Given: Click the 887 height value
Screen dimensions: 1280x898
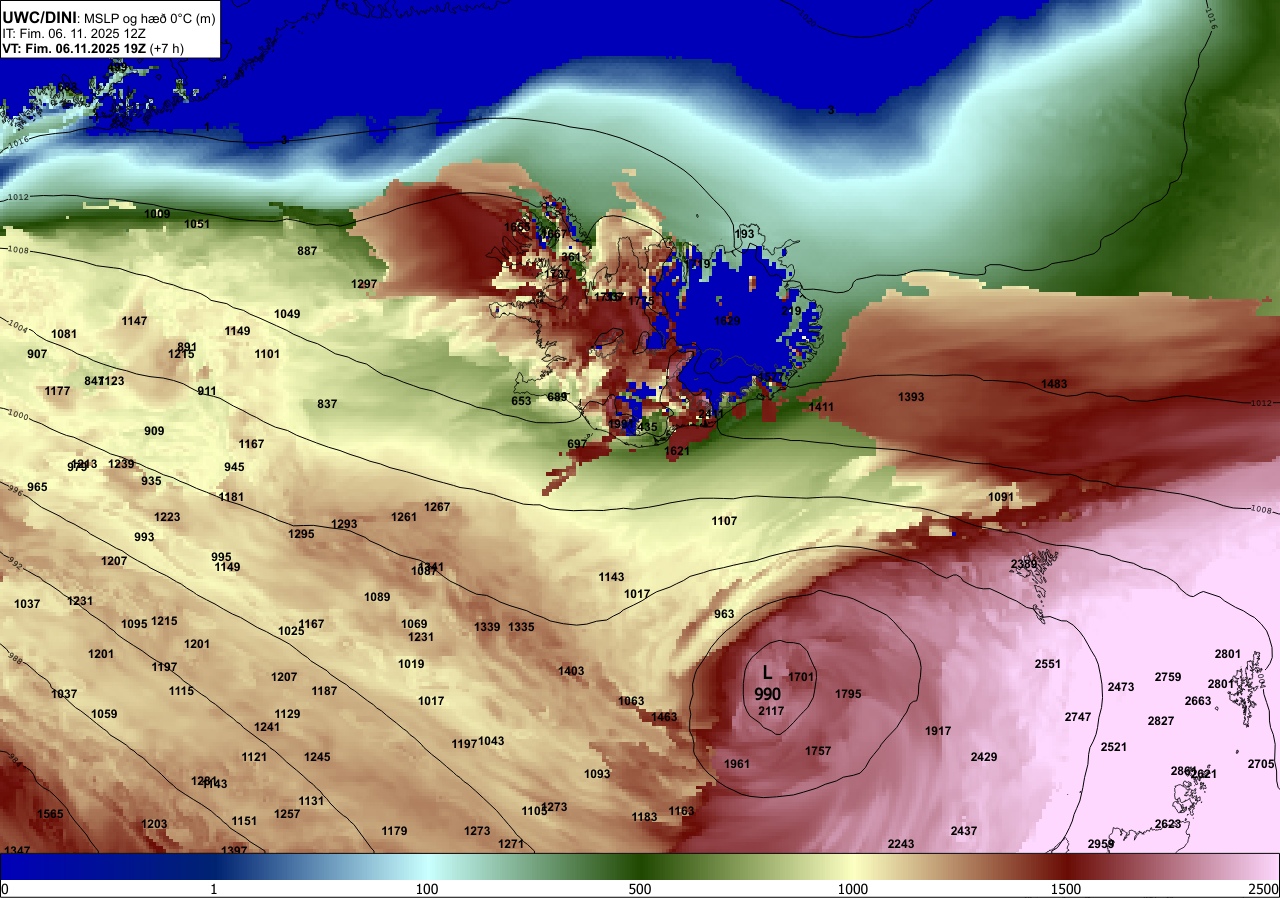Looking at the screenshot, I should pos(307,251).
